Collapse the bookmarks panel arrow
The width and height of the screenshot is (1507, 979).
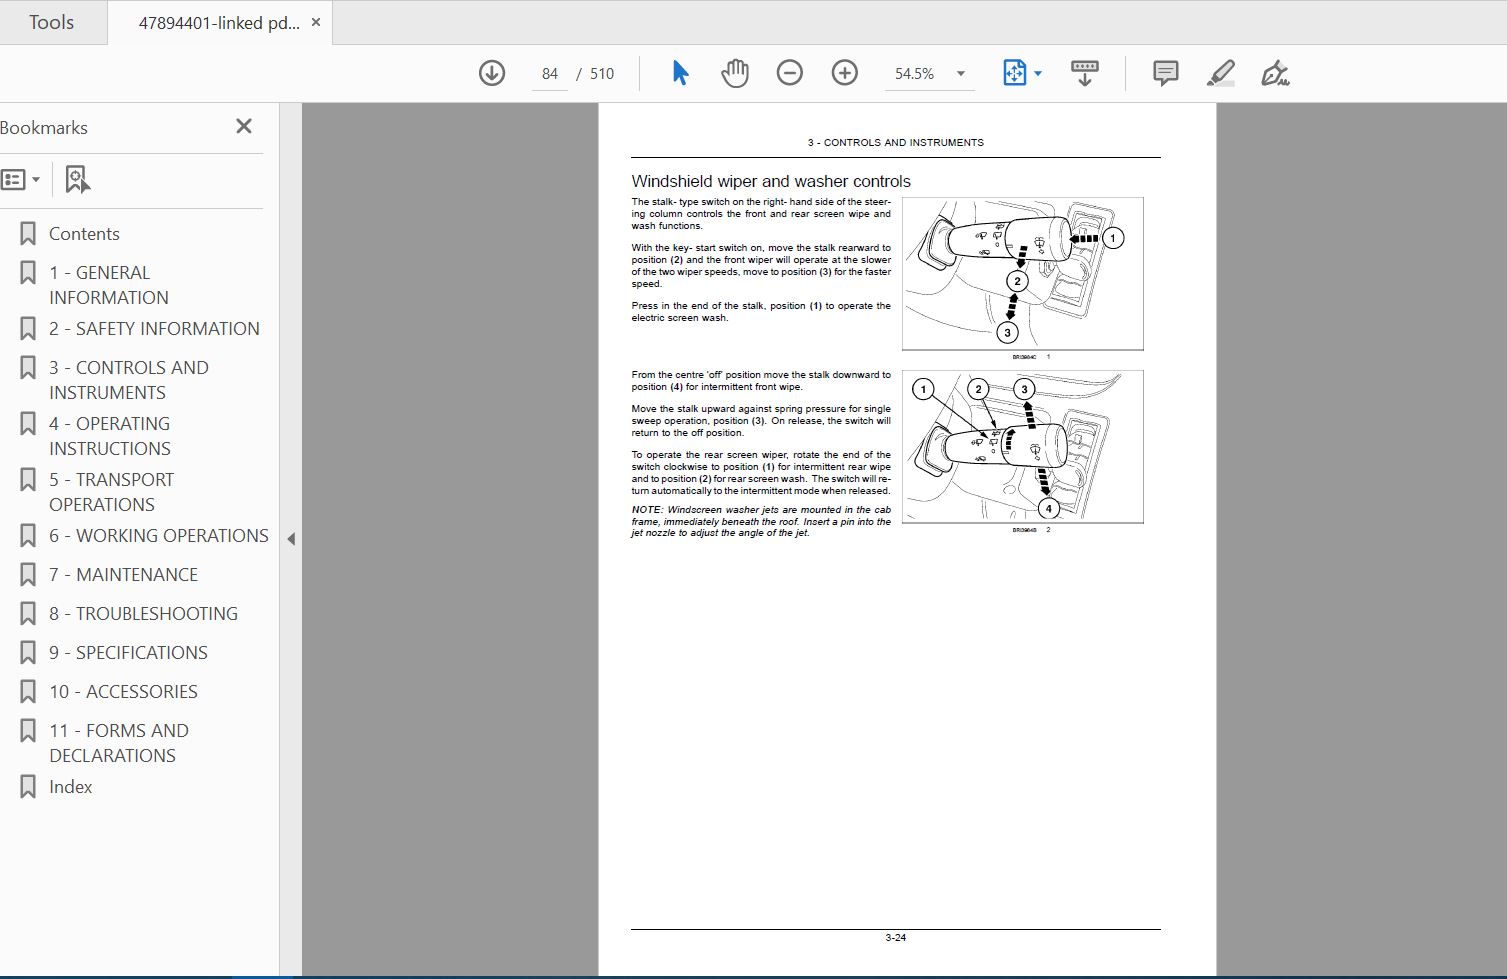click(x=291, y=539)
